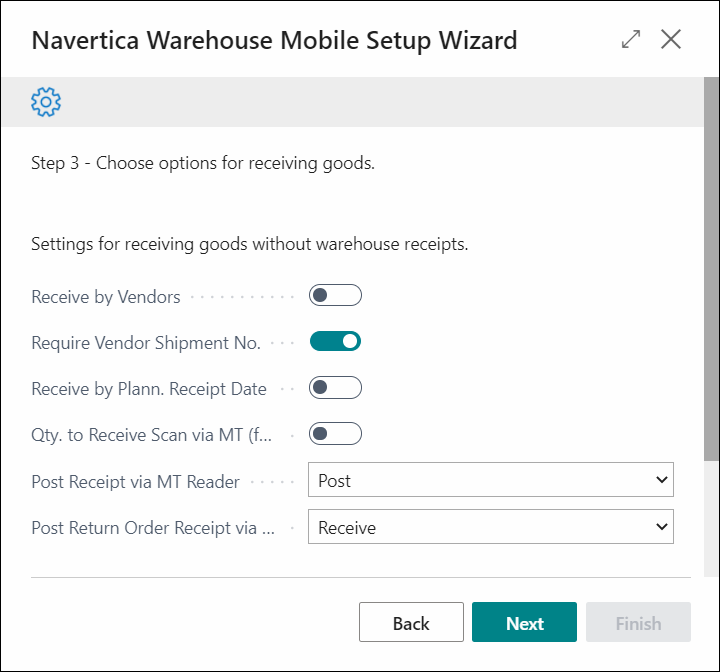Click the Navertica Warehouse Mobile Setup Wizard title
The image size is (720, 672).
[x=275, y=40]
